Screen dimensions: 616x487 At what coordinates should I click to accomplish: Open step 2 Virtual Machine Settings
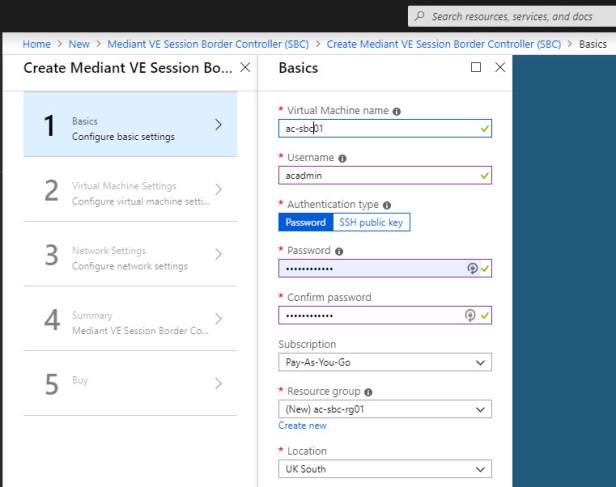(x=130, y=193)
